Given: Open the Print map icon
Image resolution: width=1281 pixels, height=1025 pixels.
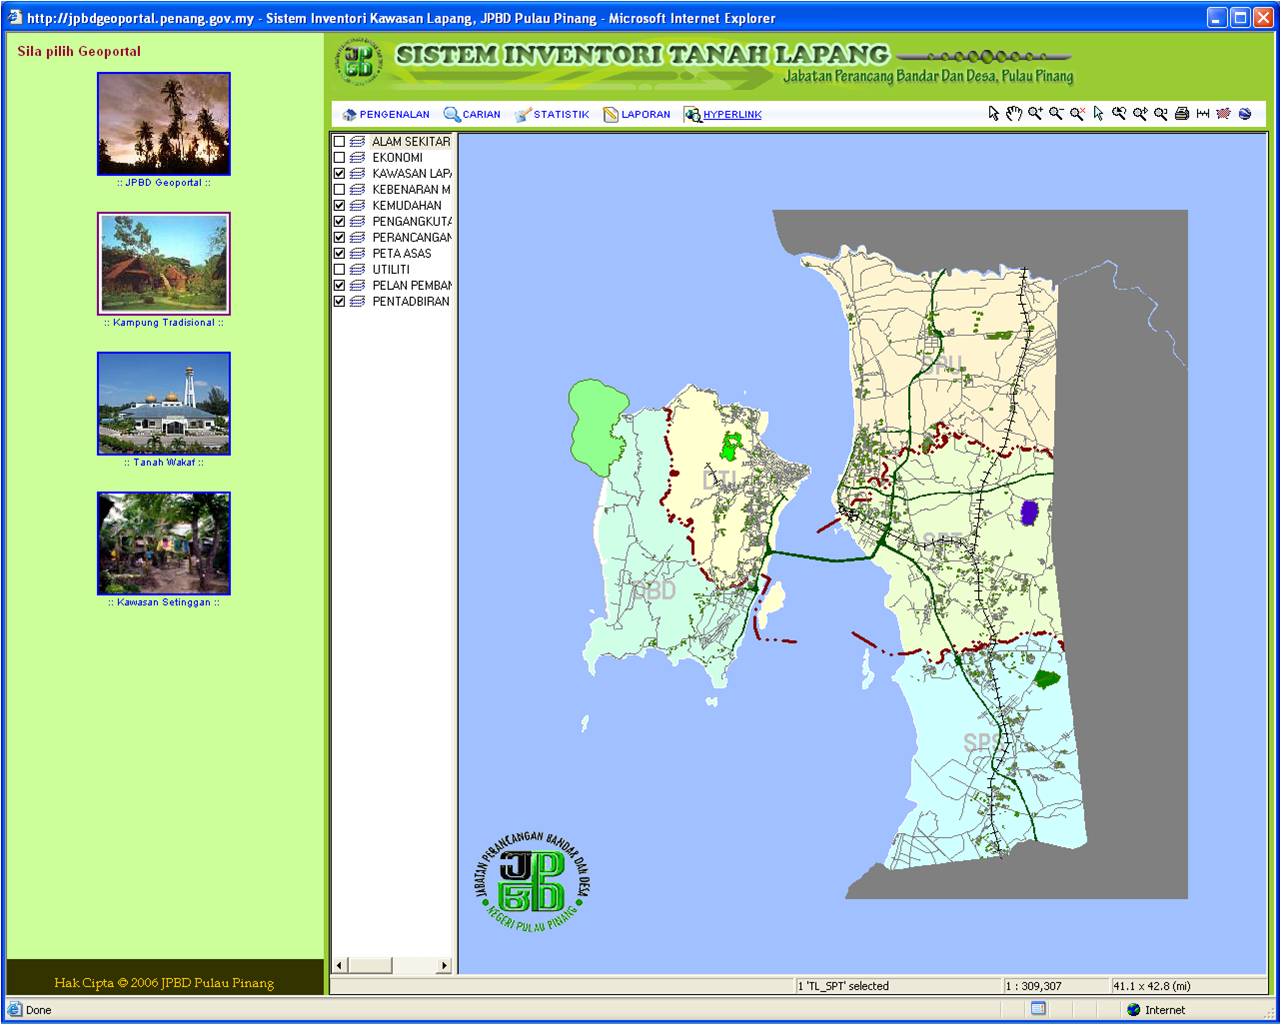Looking at the screenshot, I should pos(1181,114).
